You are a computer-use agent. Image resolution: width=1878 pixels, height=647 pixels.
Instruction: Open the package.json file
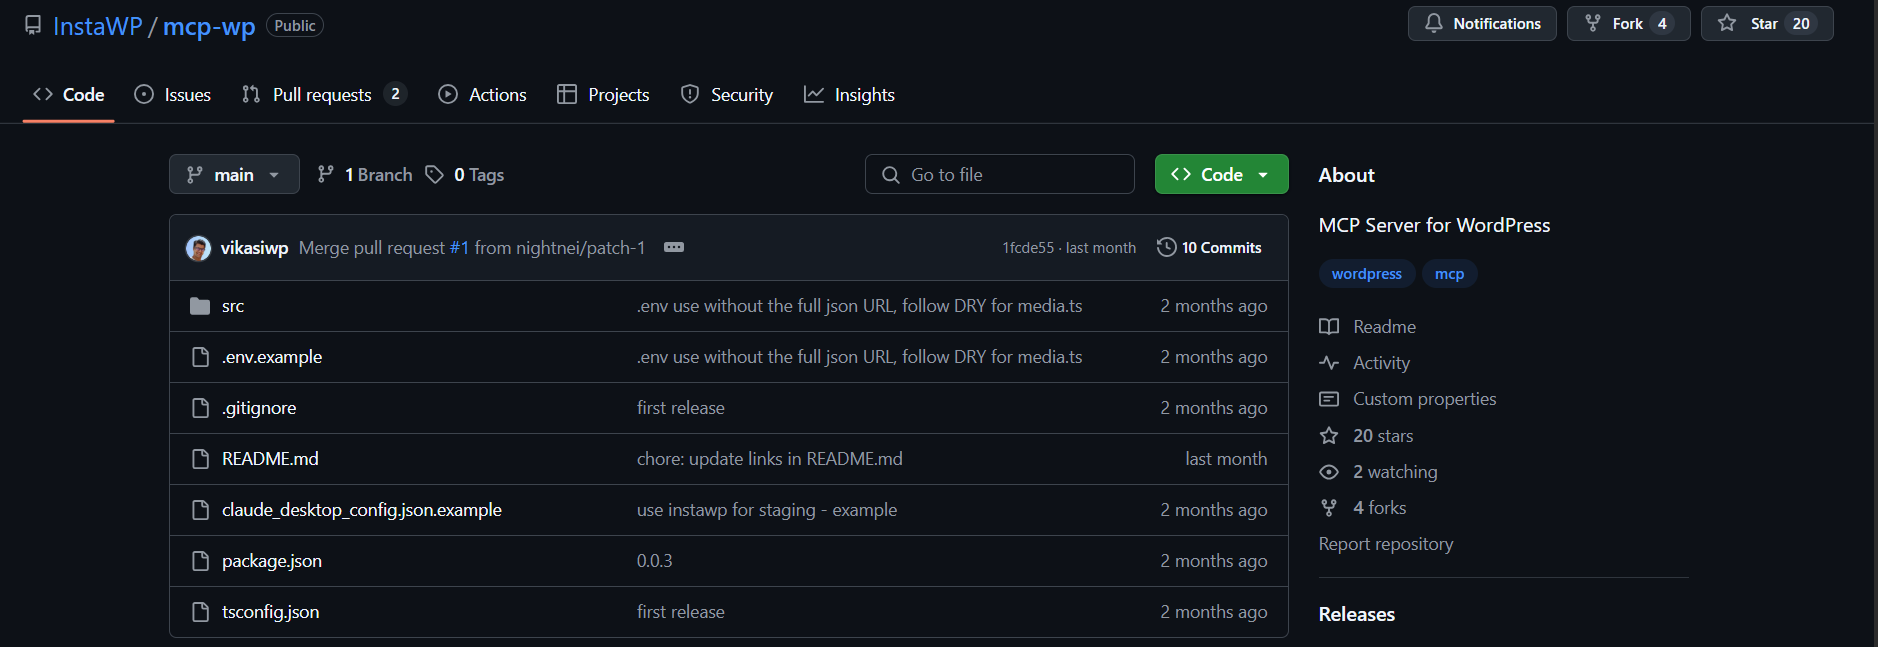[272, 561]
